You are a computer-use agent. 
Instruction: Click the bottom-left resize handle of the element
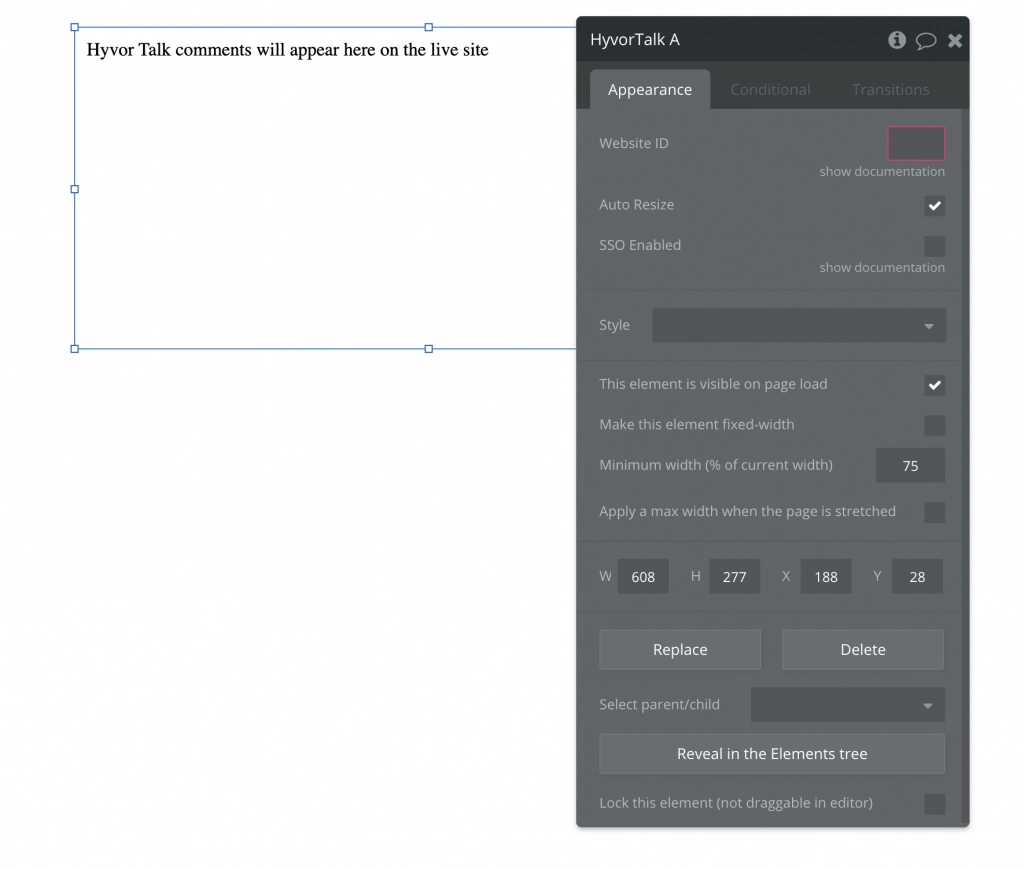[x=74, y=349]
